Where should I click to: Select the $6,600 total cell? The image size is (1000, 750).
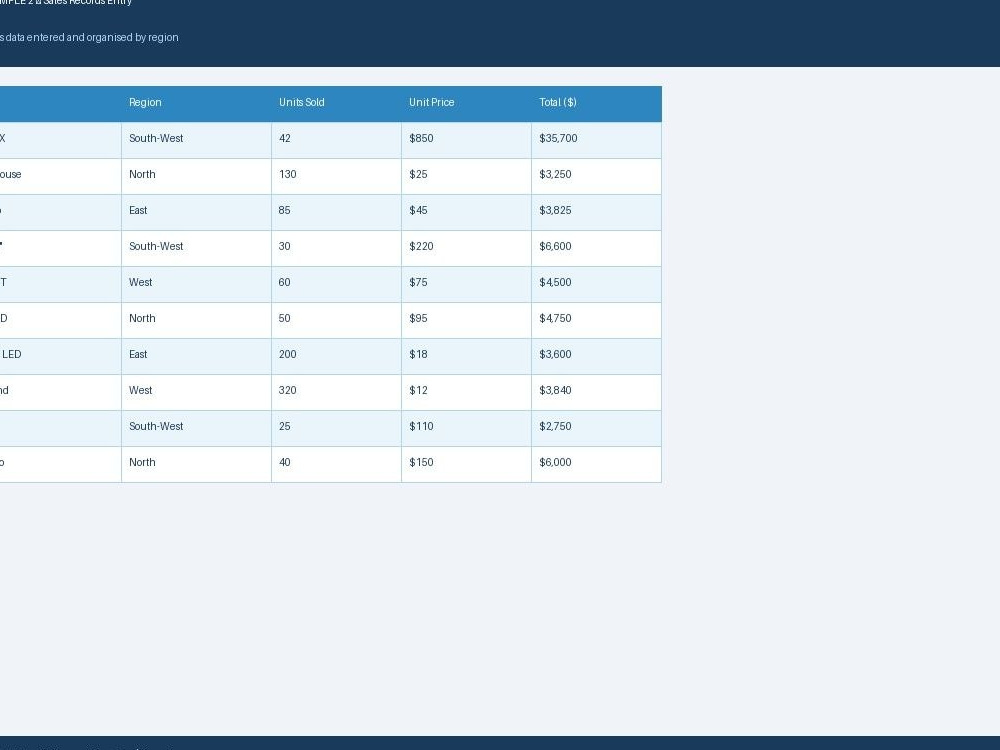[597, 248]
